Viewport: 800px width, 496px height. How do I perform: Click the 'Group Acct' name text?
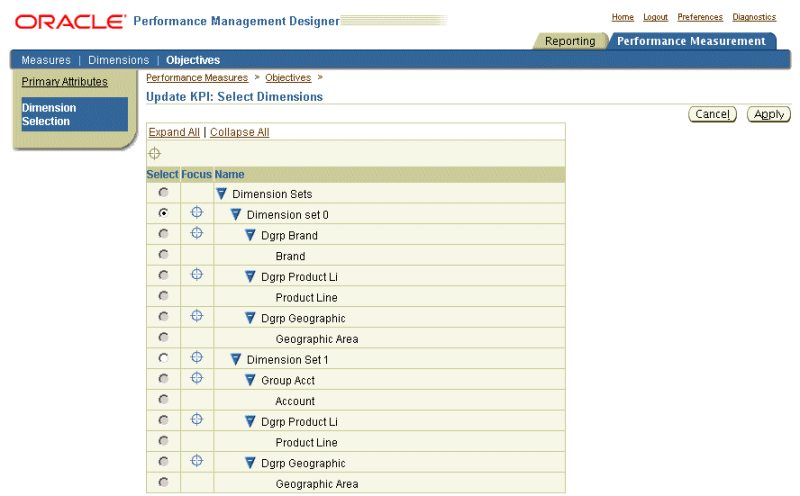[x=288, y=380]
